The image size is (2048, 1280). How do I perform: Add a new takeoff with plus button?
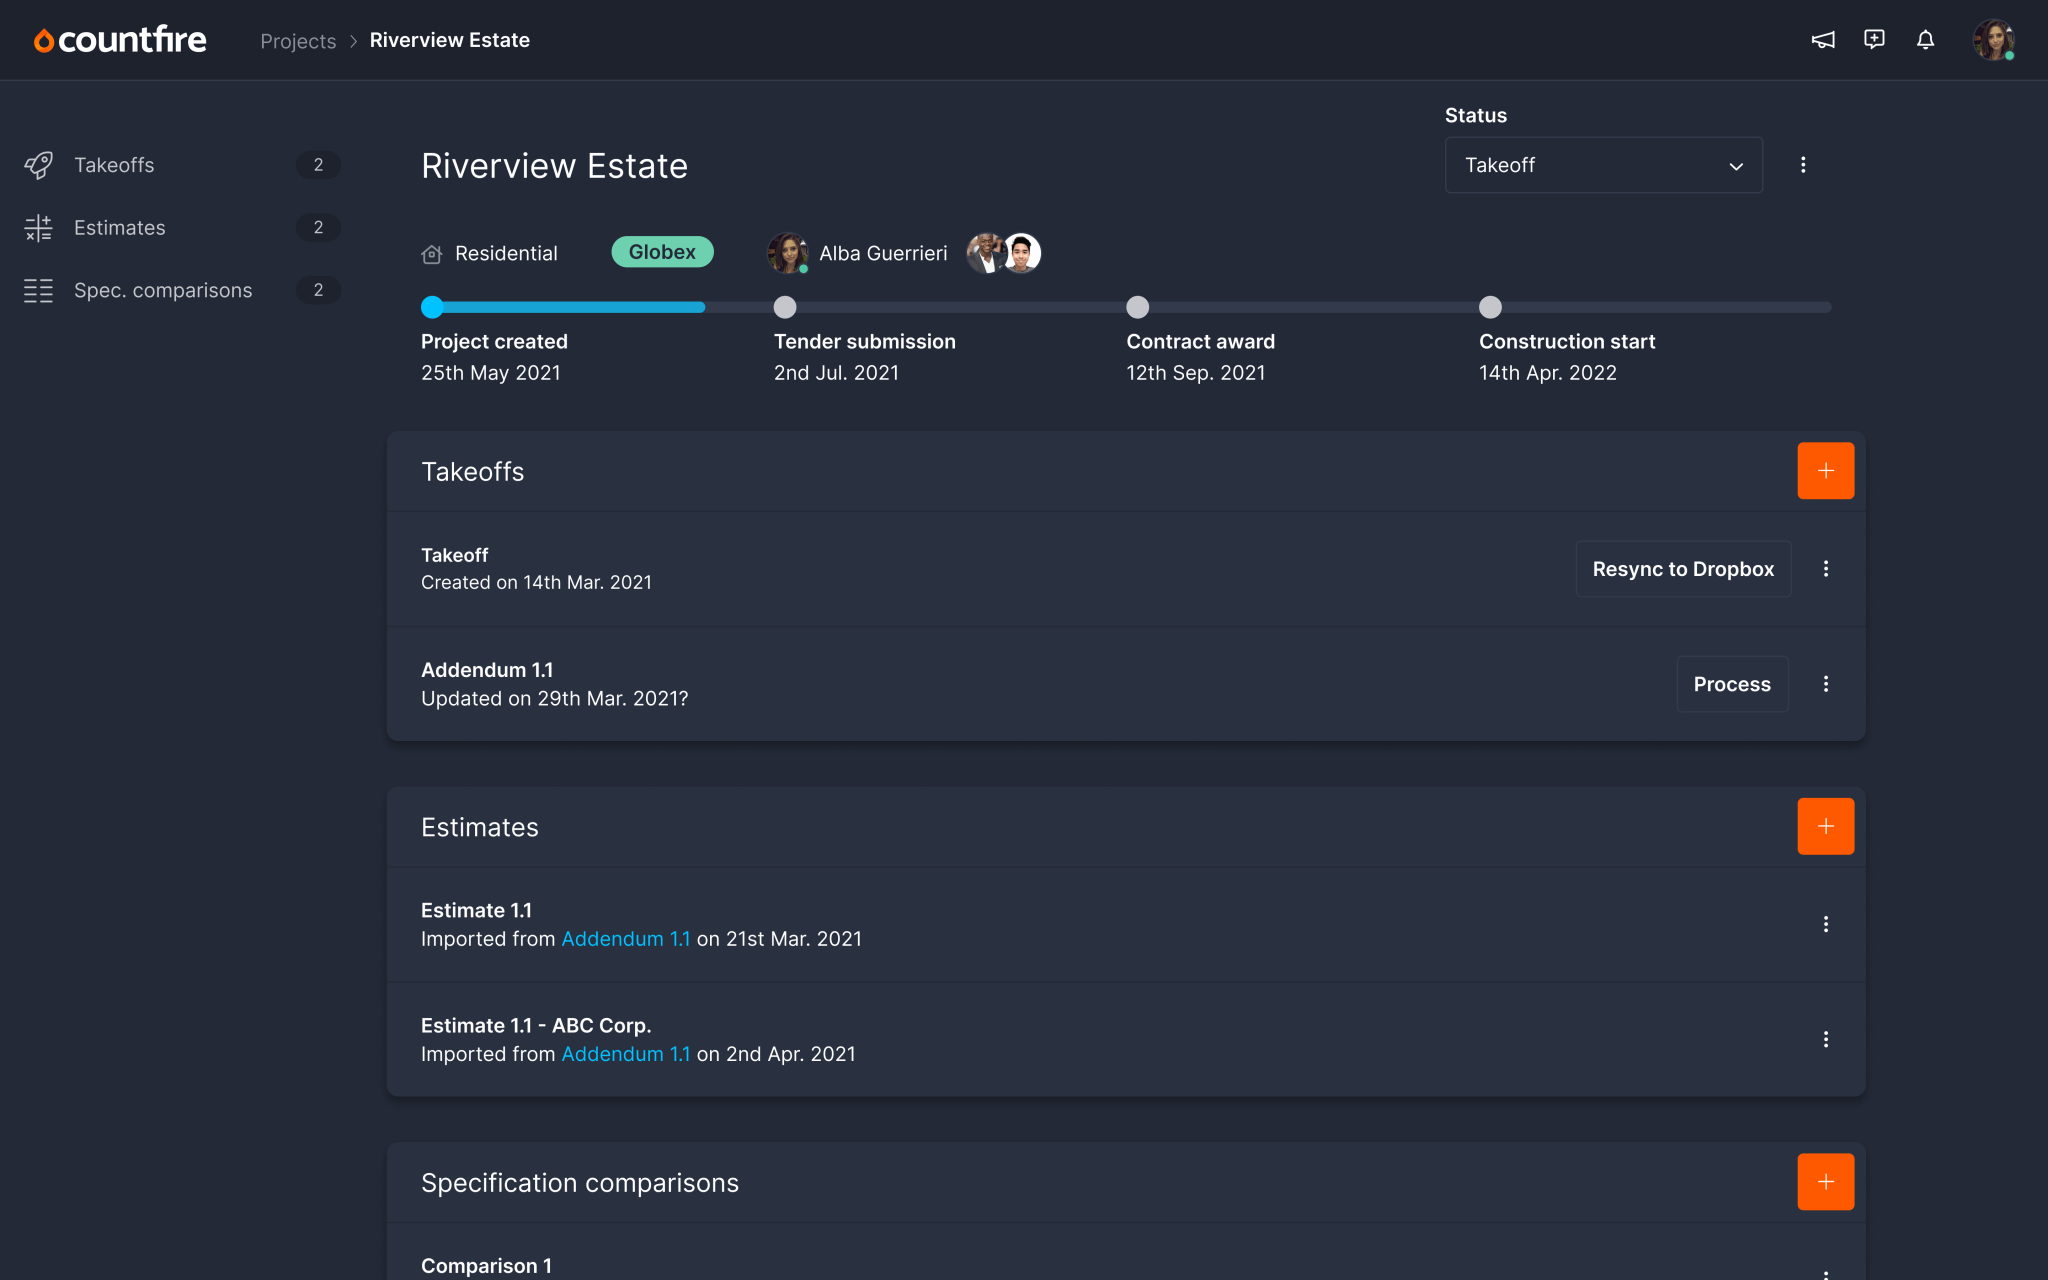[x=1825, y=471]
